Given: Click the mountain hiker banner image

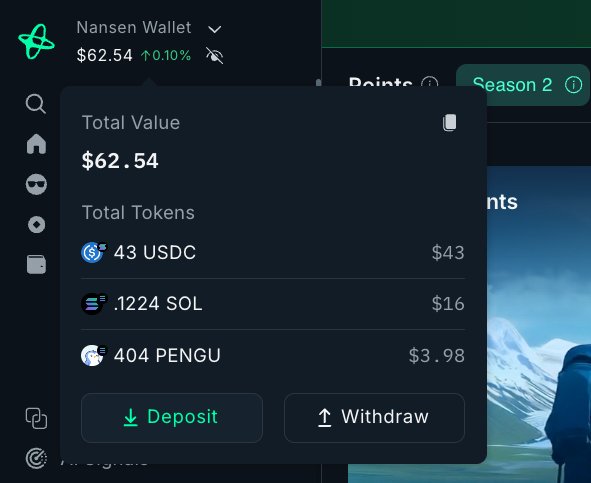Looking at the screenshot, I should pyautogui.click(x=539, y=324).
